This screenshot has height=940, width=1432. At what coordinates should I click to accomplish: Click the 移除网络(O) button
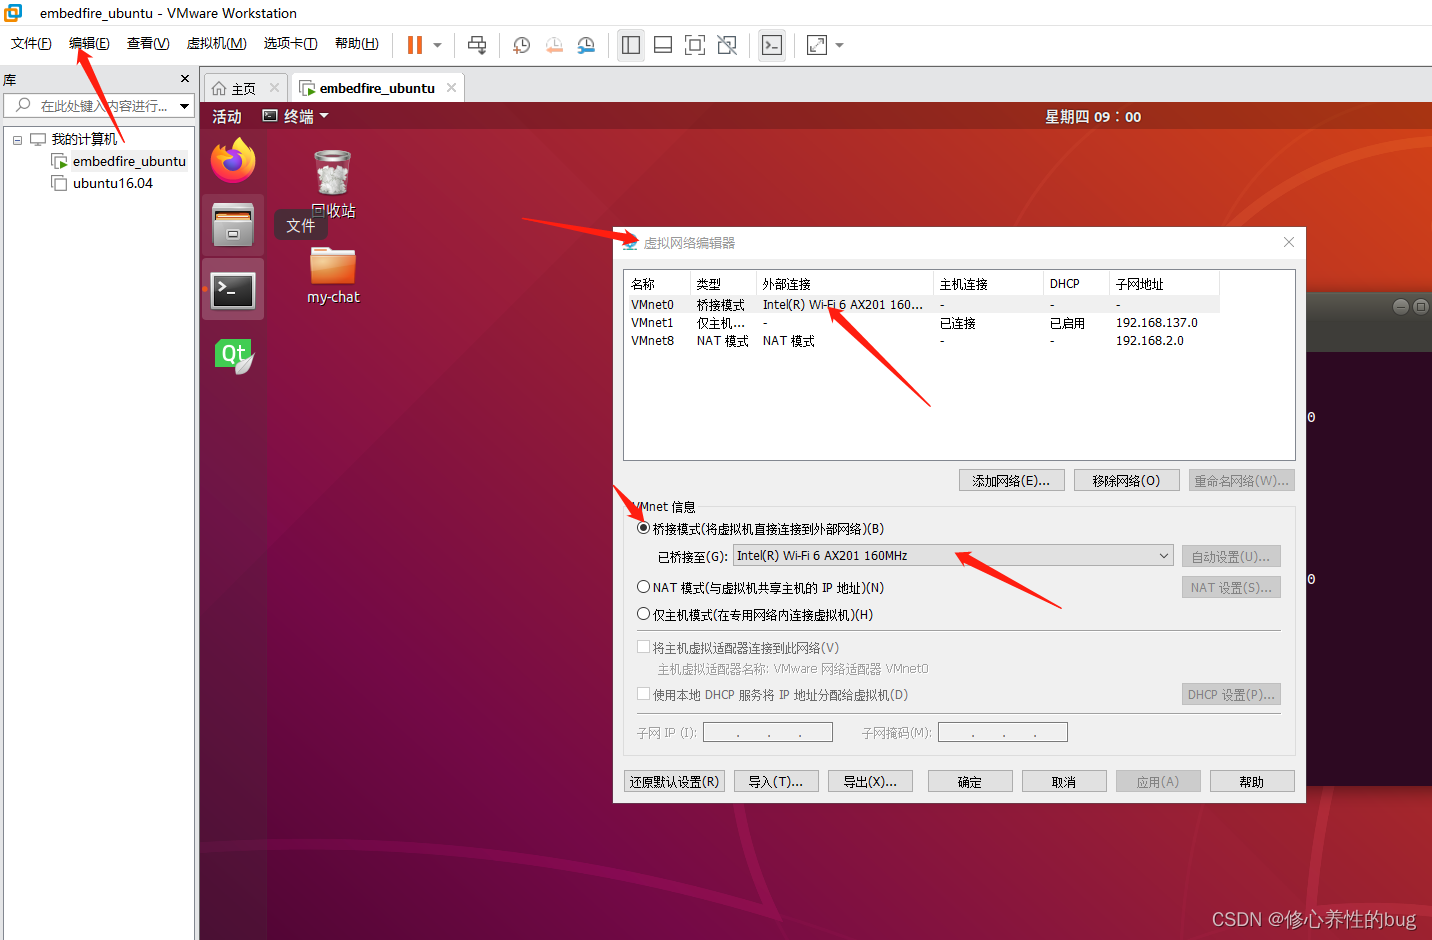[1126, 480]
